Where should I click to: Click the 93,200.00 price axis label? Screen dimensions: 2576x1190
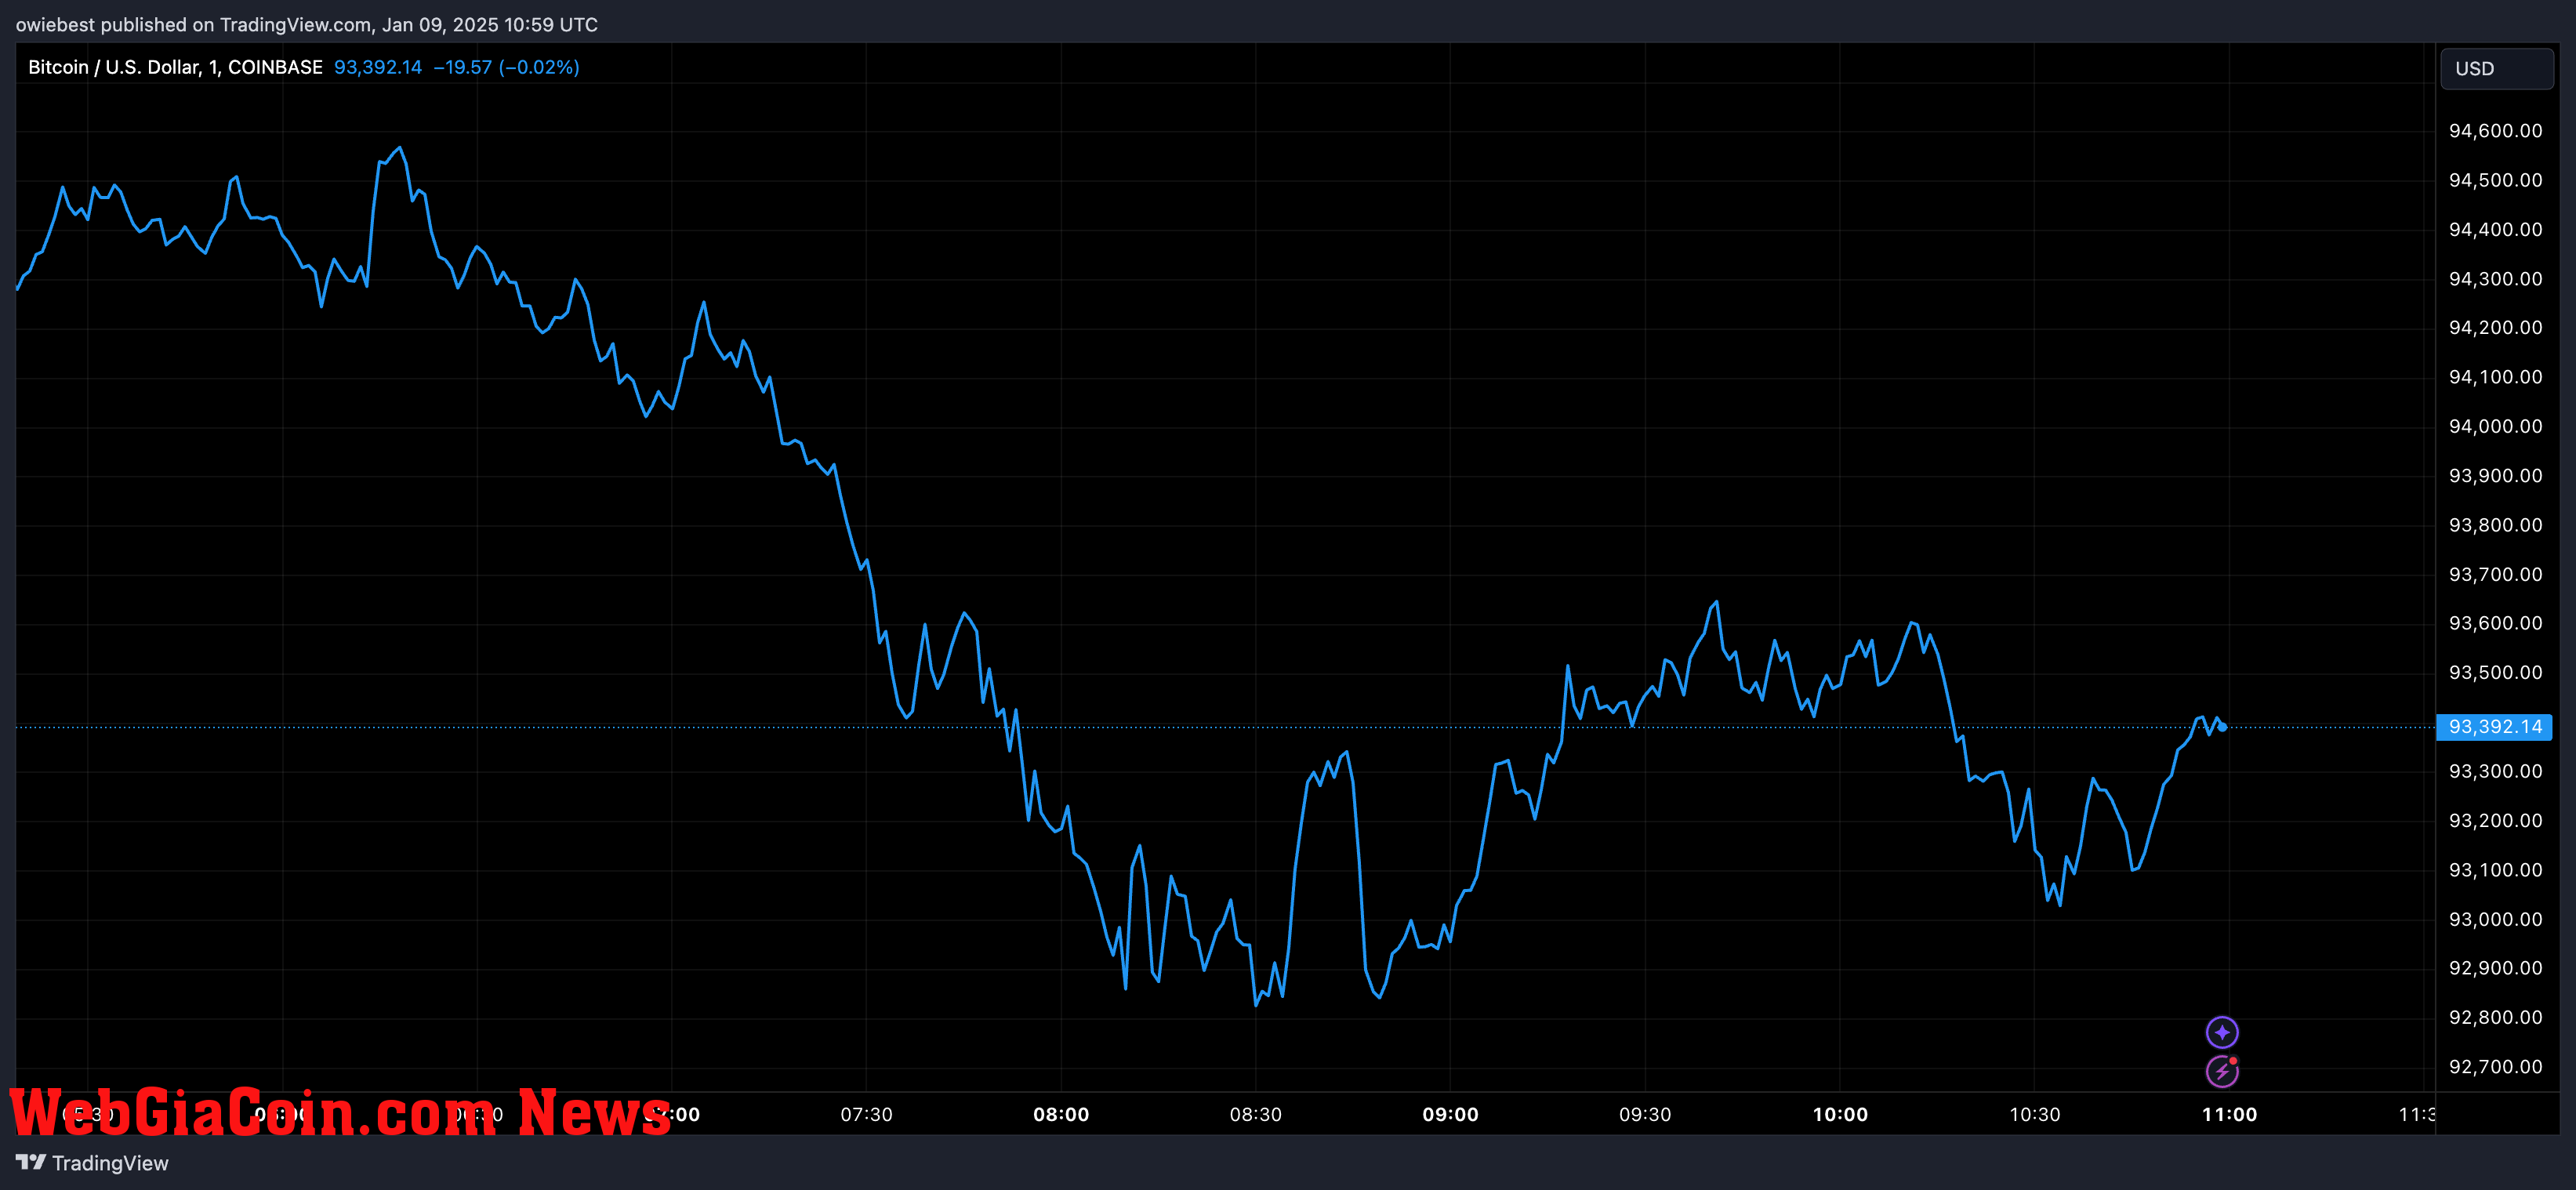point(2495,821)
